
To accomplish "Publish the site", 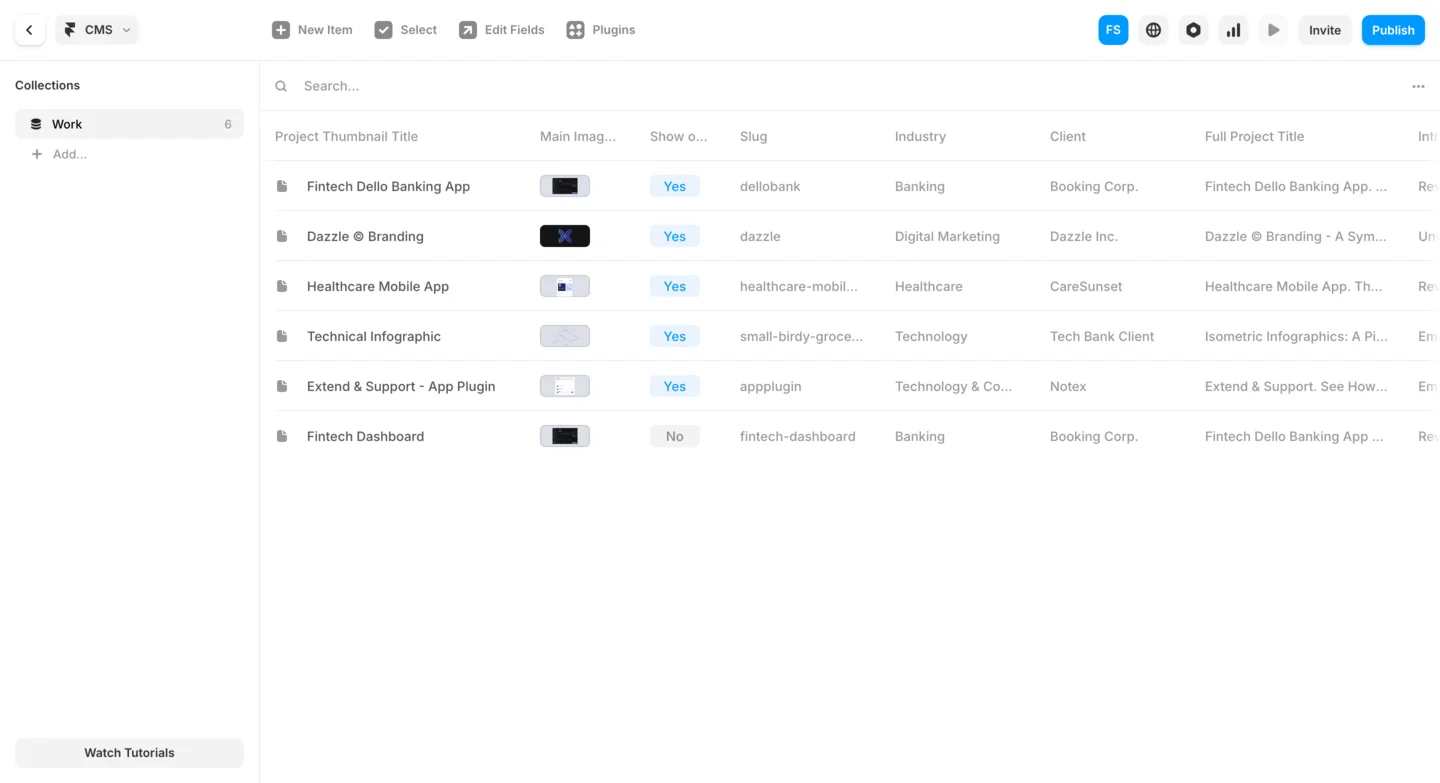I will tap(1393, 30).
